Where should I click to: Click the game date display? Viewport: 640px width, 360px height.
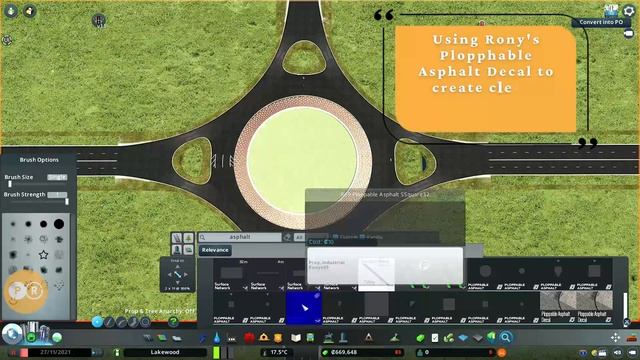click(x=56, y=352)
